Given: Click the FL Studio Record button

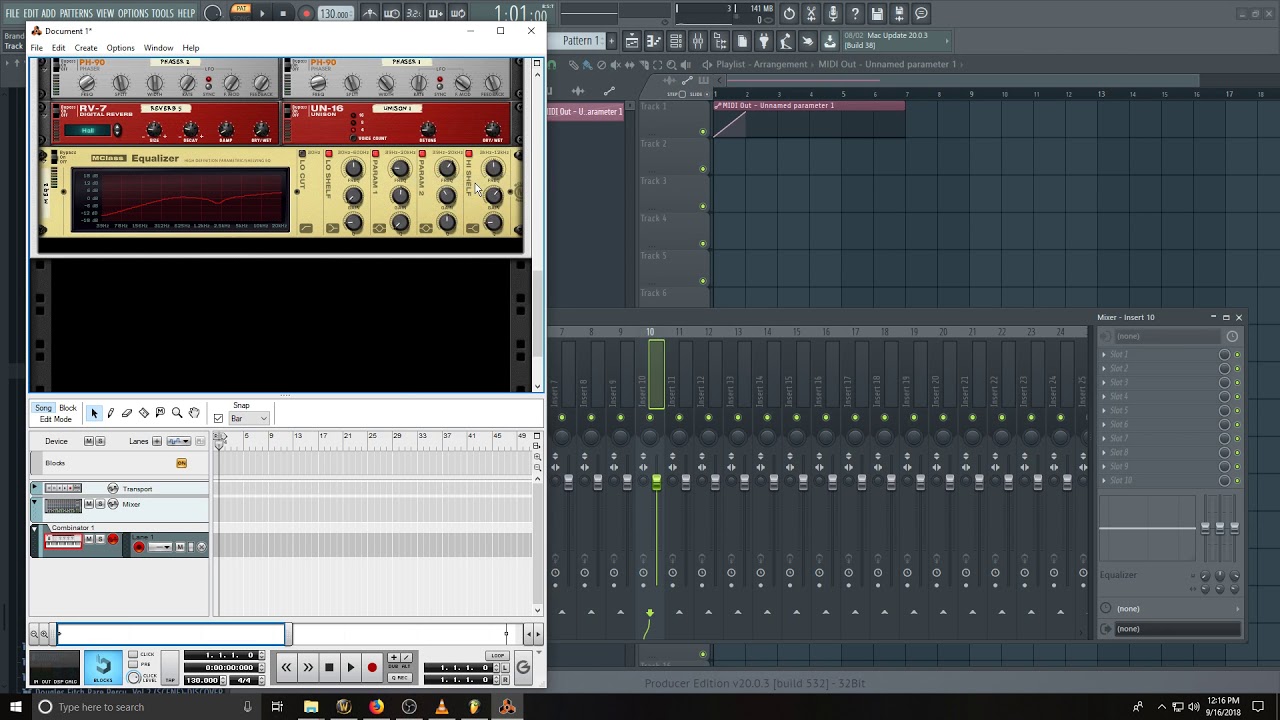Looking at the screenshot, I should point(306,14).
